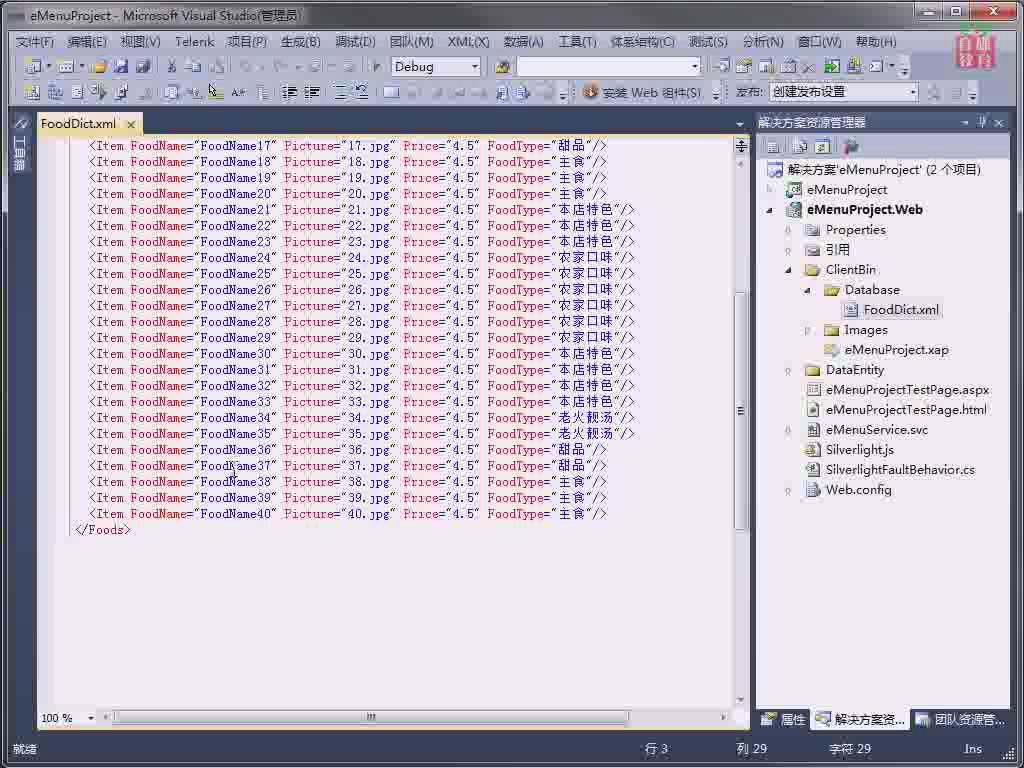Click the Command Window toolbar icon
The height and width of the screenshot is (768, 1024).
875,66
